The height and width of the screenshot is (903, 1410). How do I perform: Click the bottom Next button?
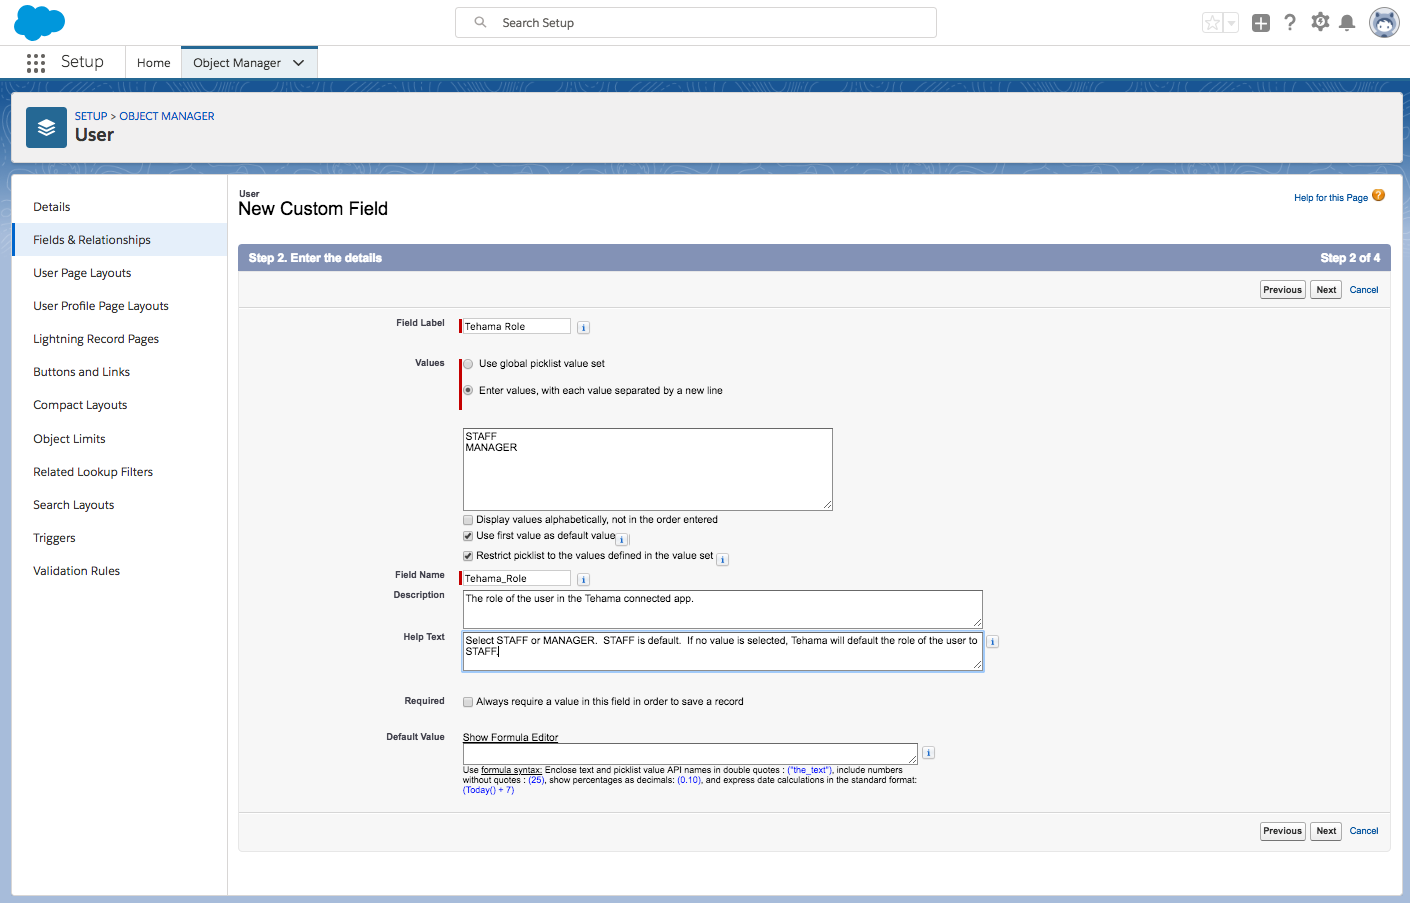(1326, 831)
